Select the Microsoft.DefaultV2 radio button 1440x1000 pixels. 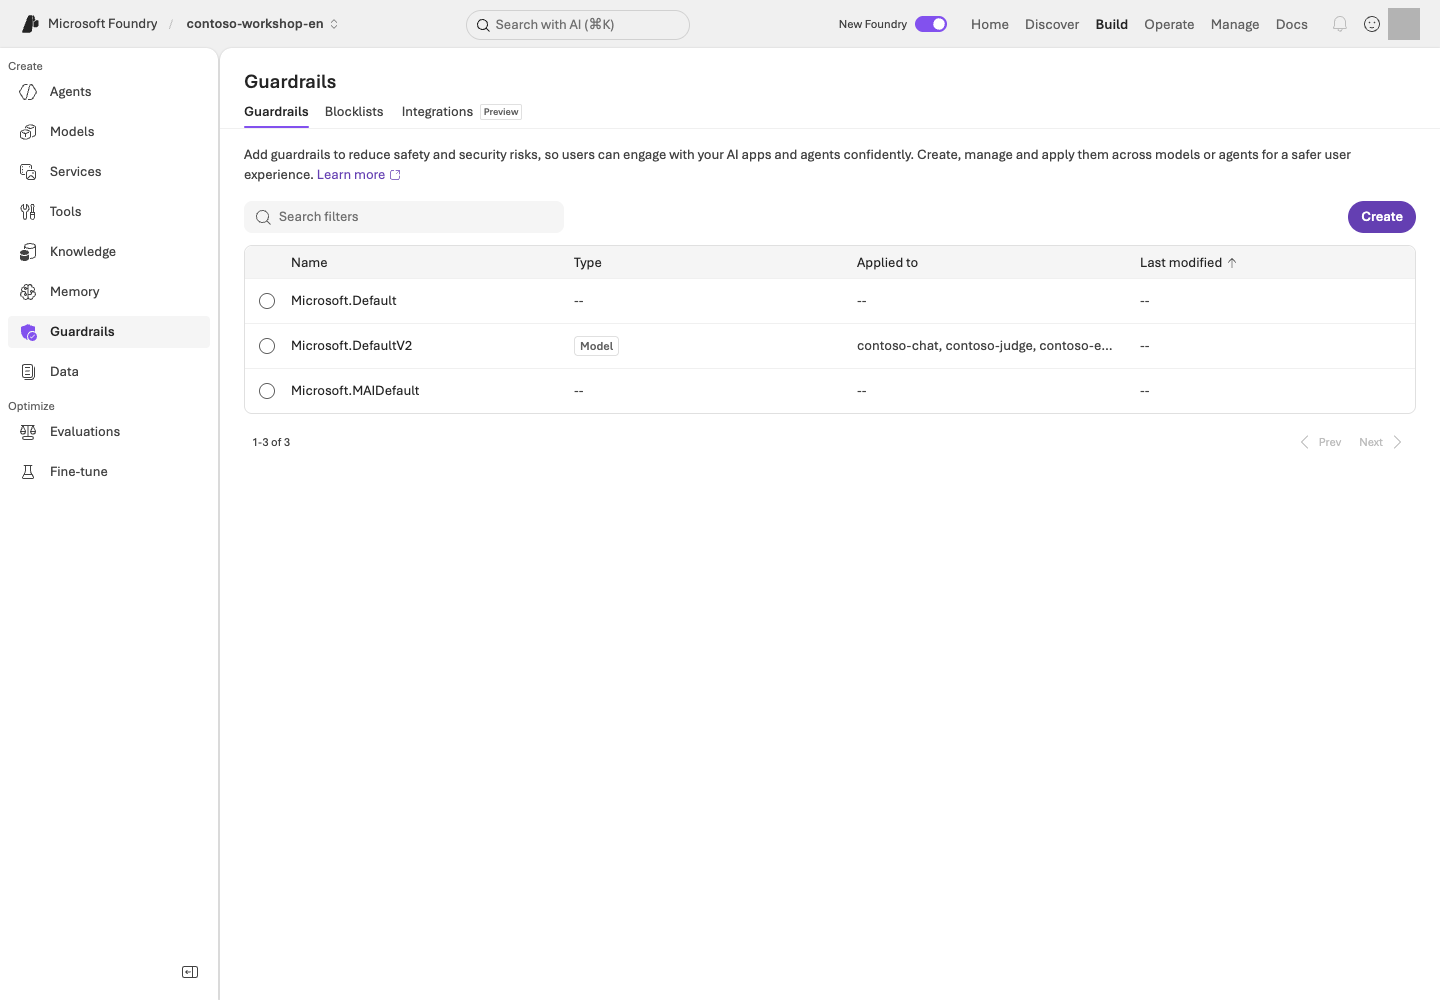(x=267, y=346)
